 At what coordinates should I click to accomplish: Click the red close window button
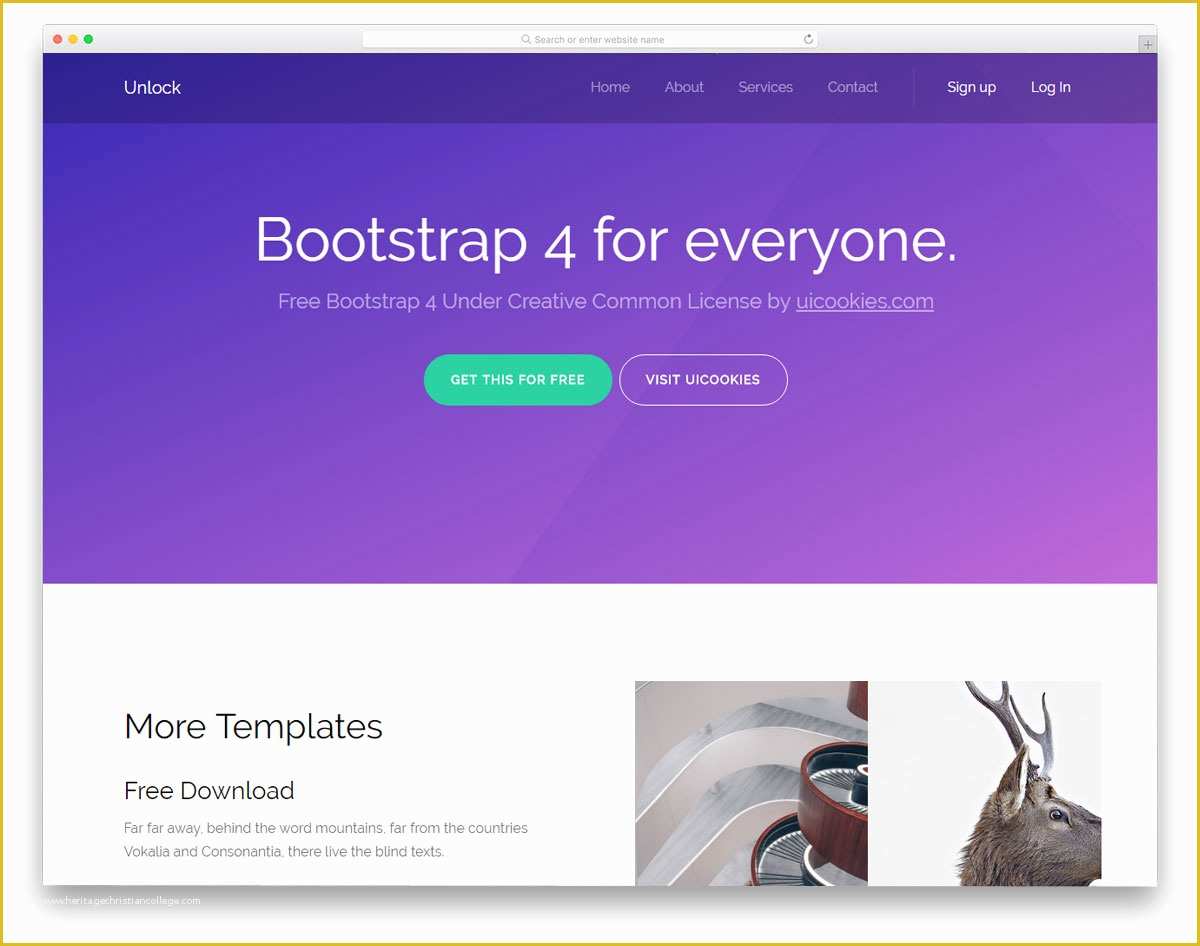(x=58, y=39)
